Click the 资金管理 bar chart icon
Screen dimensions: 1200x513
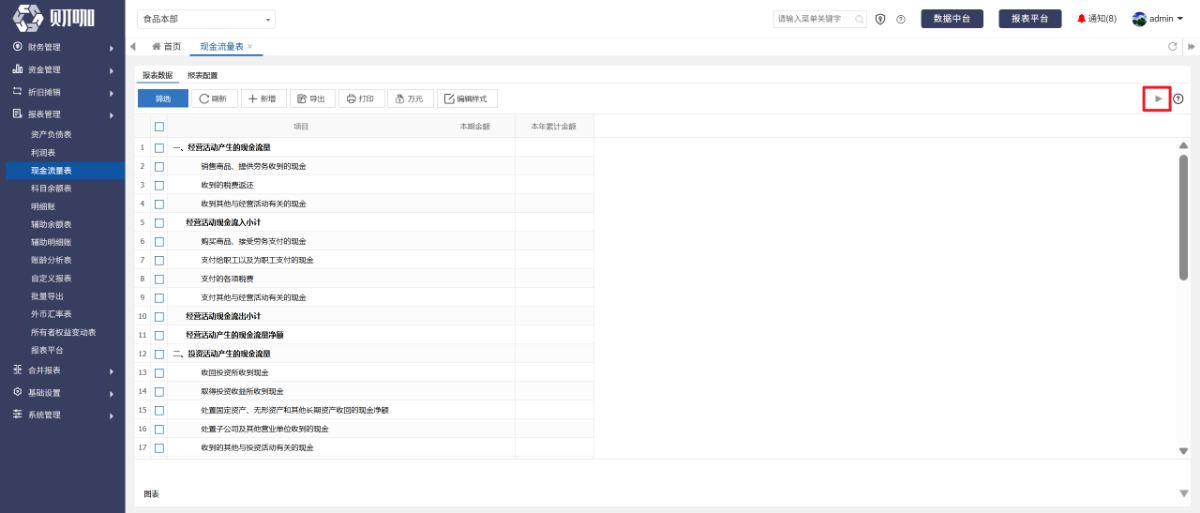pos(17,69)
